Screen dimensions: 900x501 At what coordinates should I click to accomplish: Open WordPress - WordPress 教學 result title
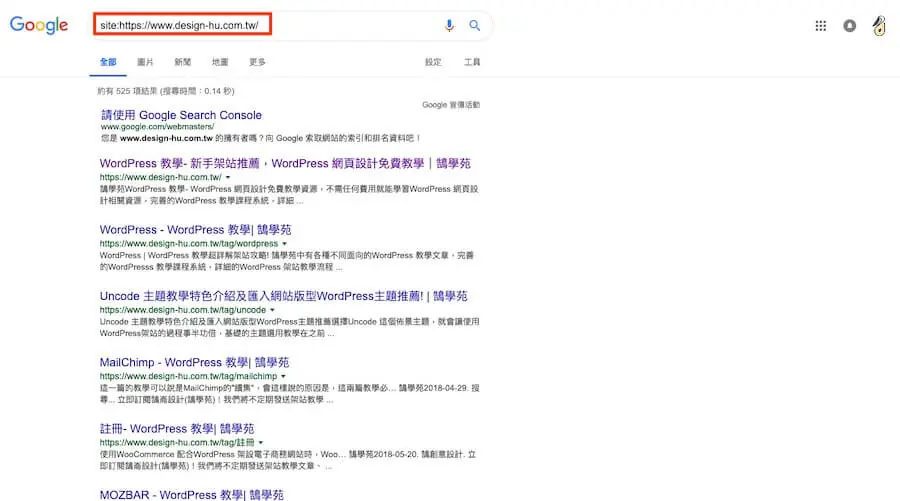[x=195, y=230]
